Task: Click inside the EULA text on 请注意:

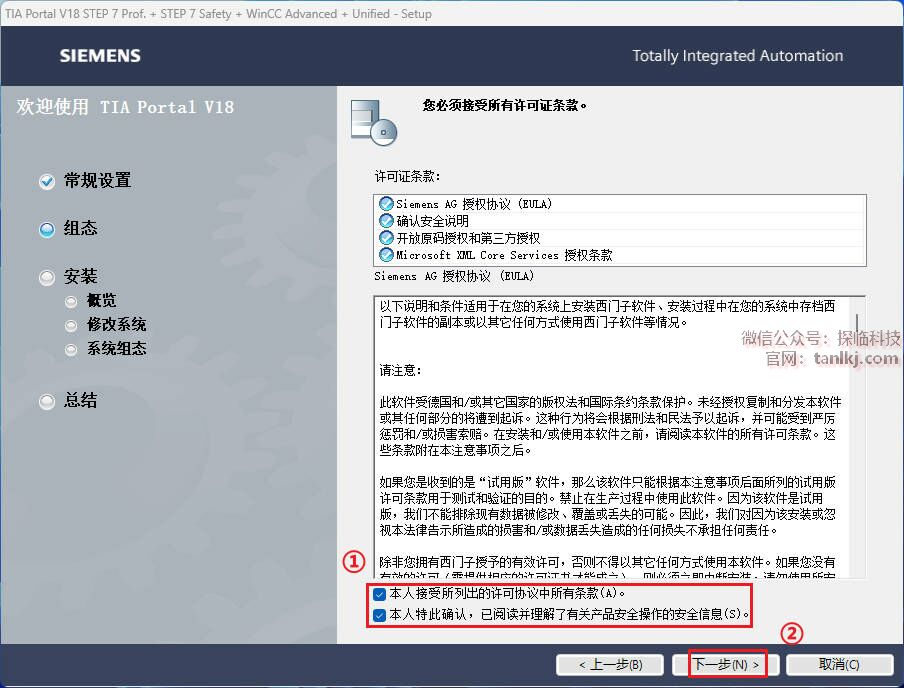Action: (400, 370)
